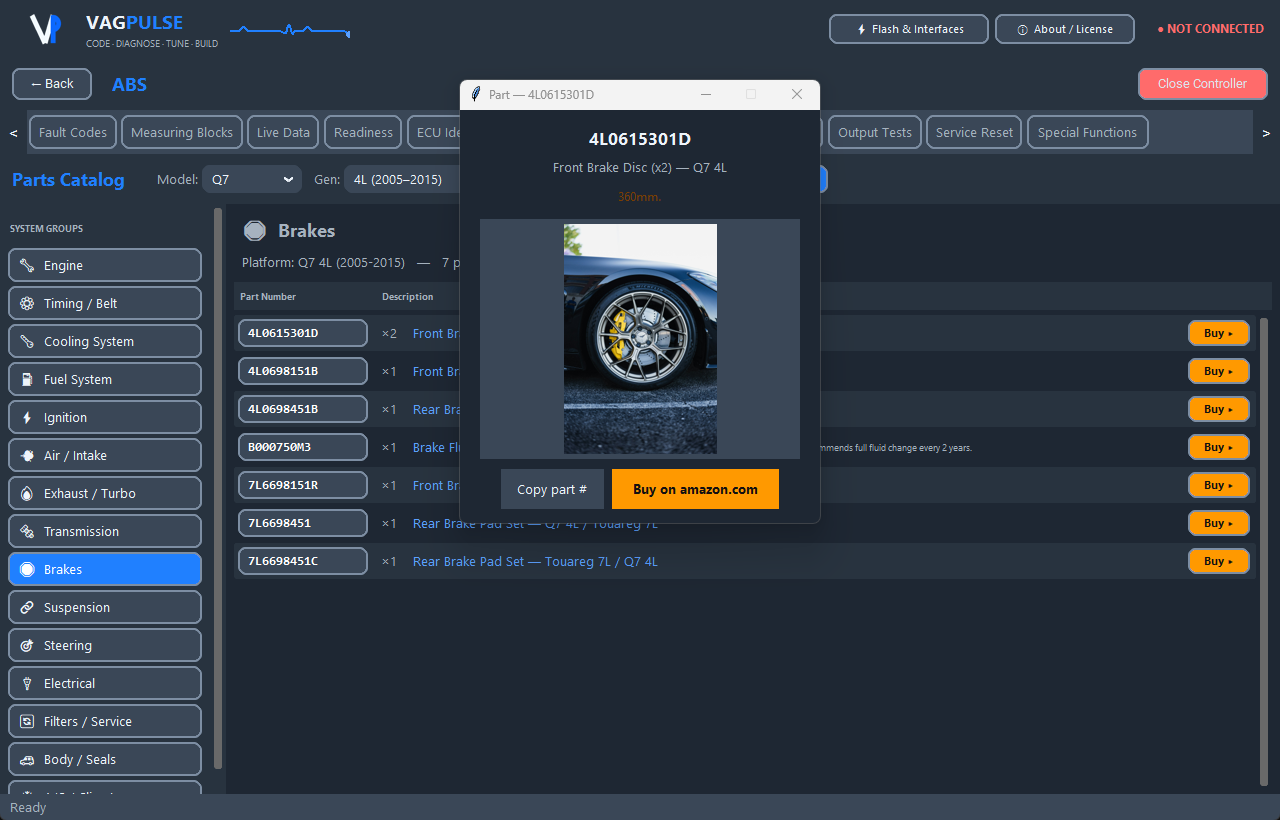
Task: Select the part number button reading exactly 7L6698451
Action: click(x=302, y=523)
